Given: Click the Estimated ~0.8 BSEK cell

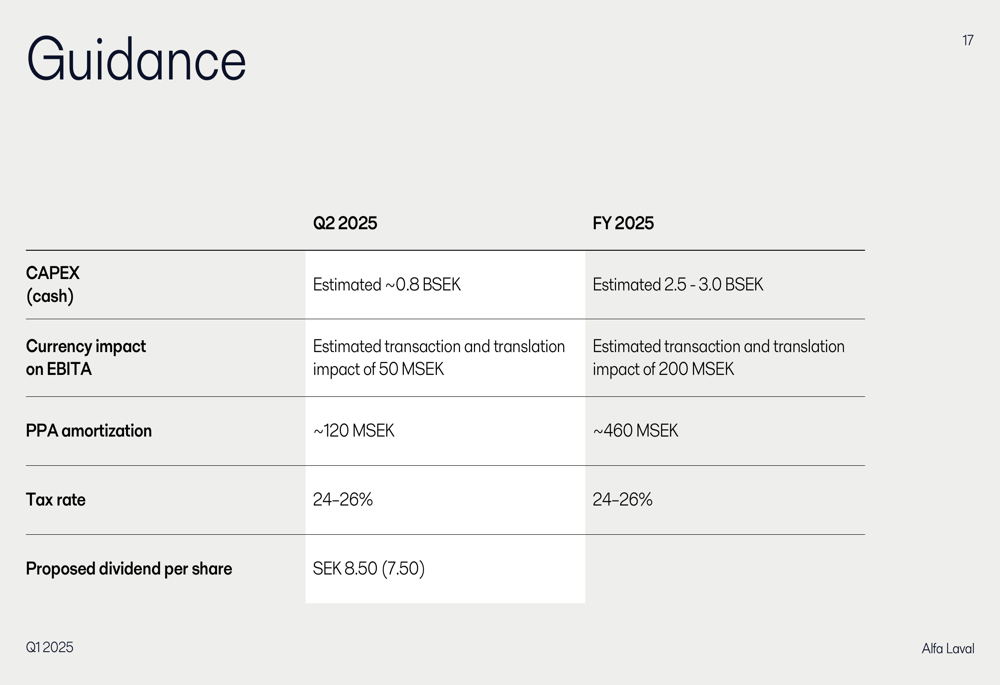Looking at the screenshot, I should click(387, 285).
